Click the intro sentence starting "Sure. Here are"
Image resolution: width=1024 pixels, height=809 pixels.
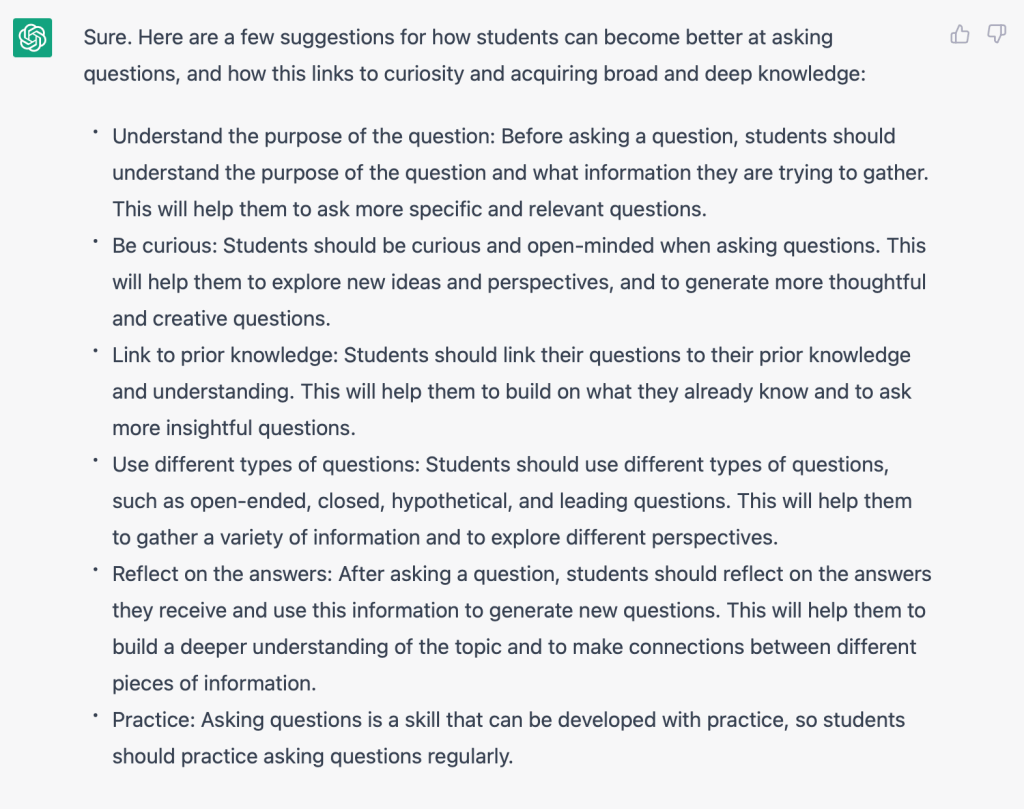458,39
